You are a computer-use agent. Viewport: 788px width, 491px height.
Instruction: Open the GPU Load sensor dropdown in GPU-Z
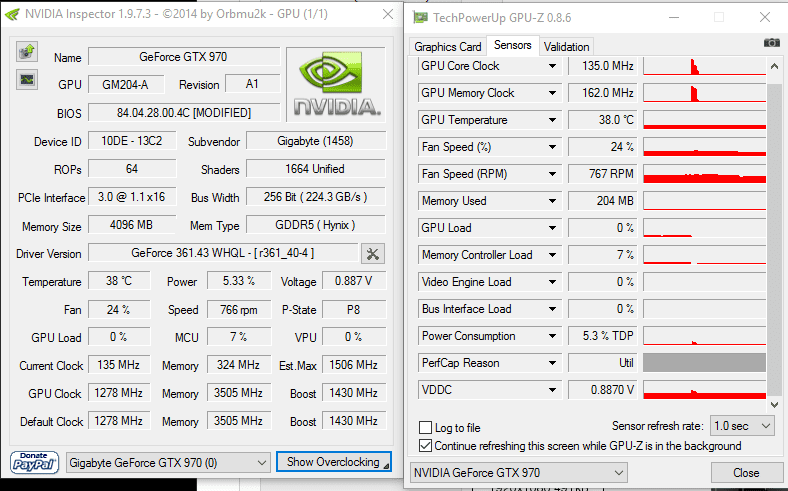click(x=552, y=228)
